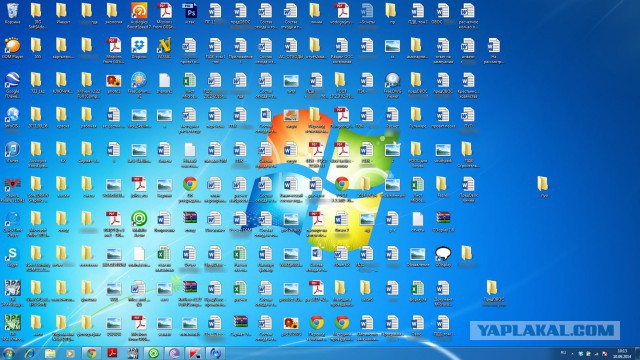Open the Kaspersky taskbar button
640x360 pixels.
pyautogui.click(x=194, y=353)
